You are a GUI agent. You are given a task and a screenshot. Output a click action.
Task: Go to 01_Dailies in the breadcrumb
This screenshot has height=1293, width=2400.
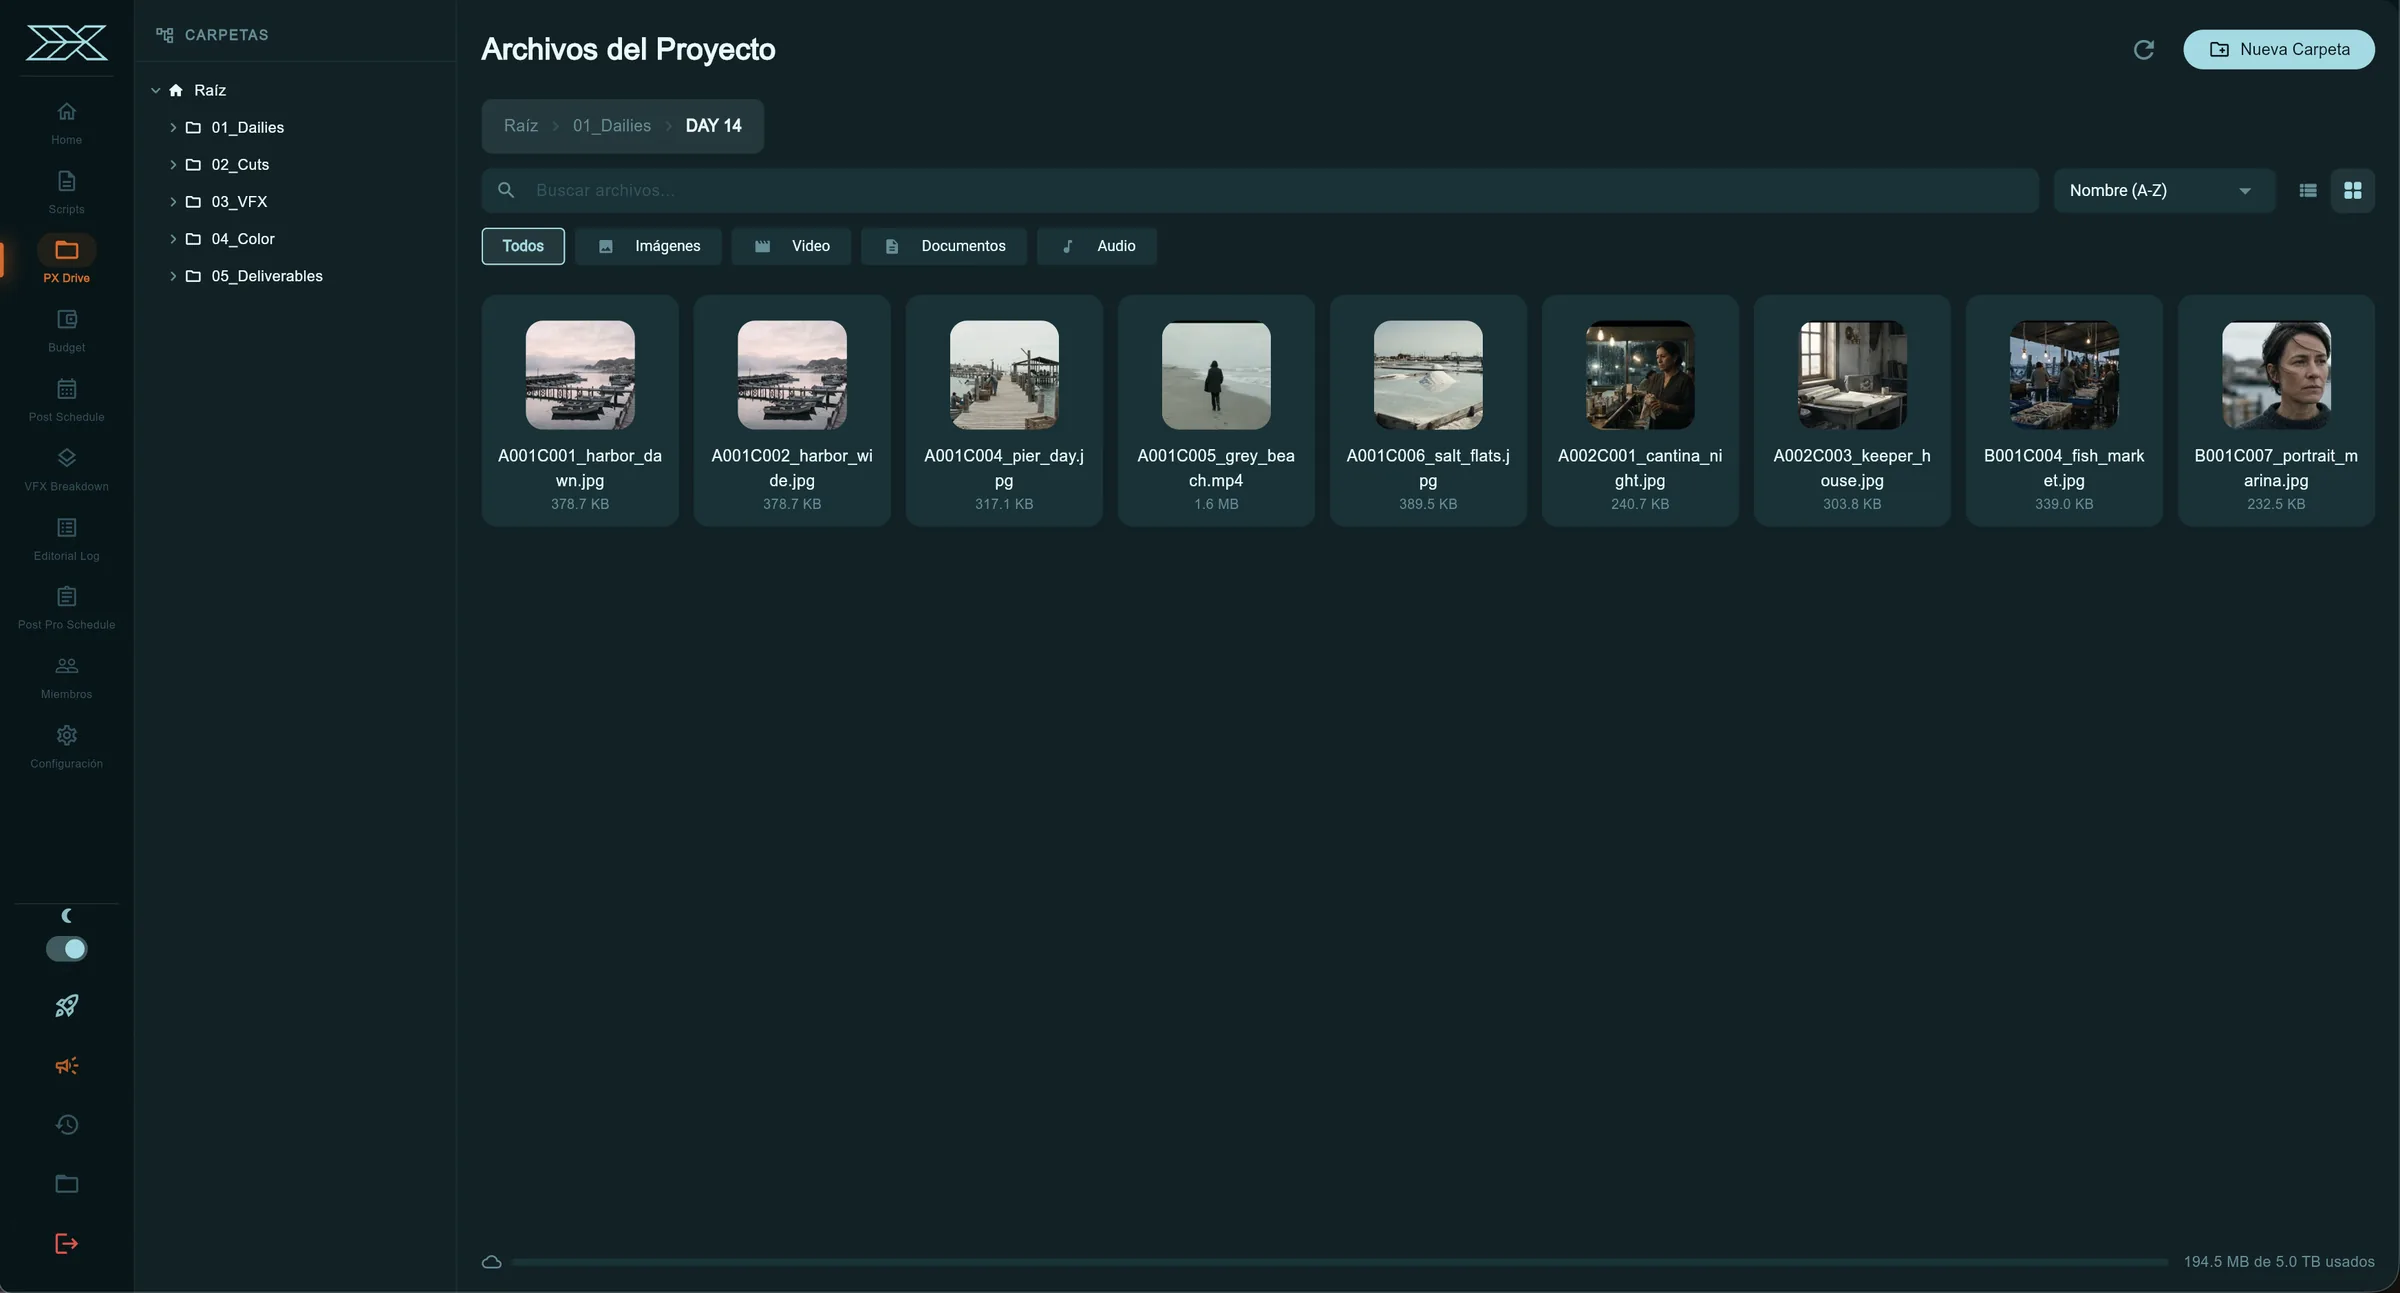[611, 126]
